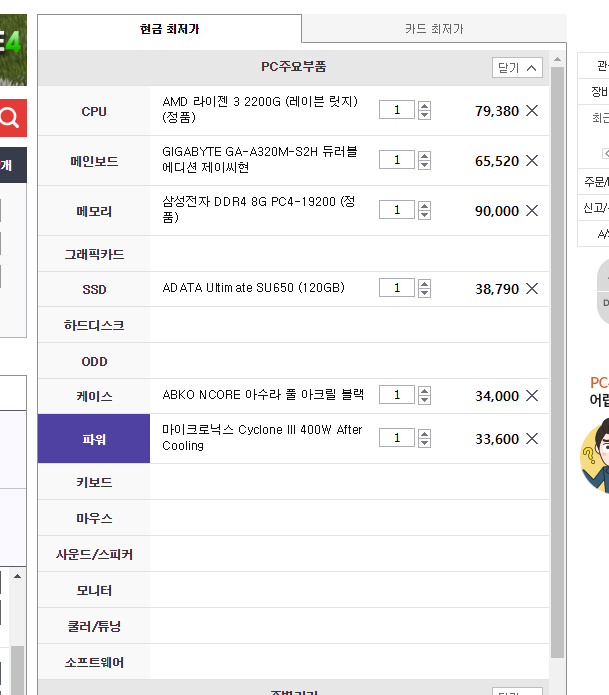Click the case quantity input field
Image resolution: width=609 pixels, height=695 pixels.
click(397, 395)
